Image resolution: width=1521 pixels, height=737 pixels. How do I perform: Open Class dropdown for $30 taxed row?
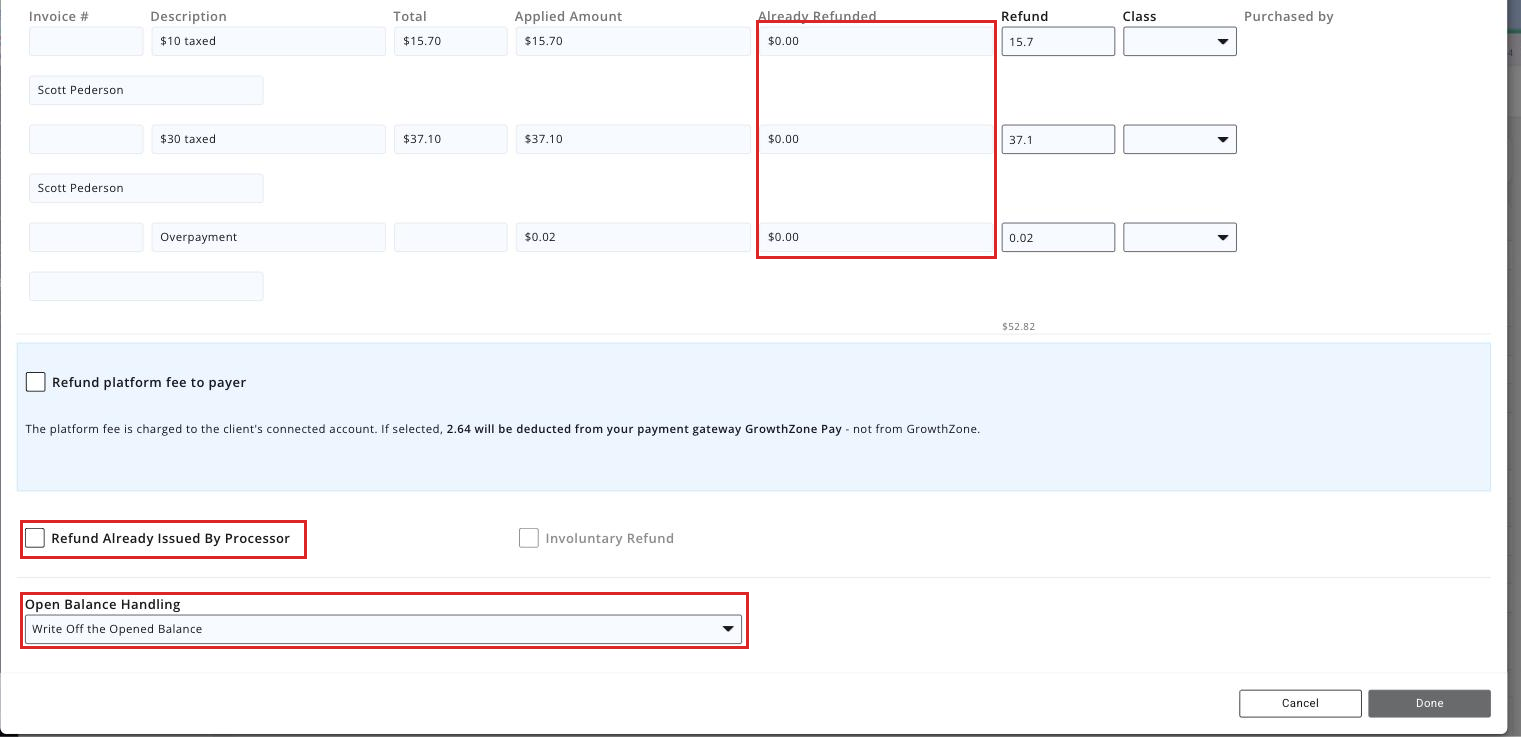1180,139
